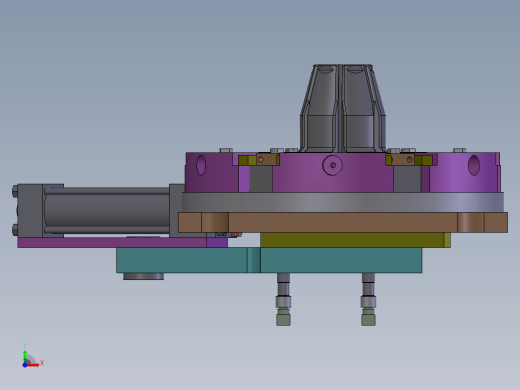This screenshot has width=520, height=390.
Task: Click the round foot under teal plate's left end
Action: point(143,276)
